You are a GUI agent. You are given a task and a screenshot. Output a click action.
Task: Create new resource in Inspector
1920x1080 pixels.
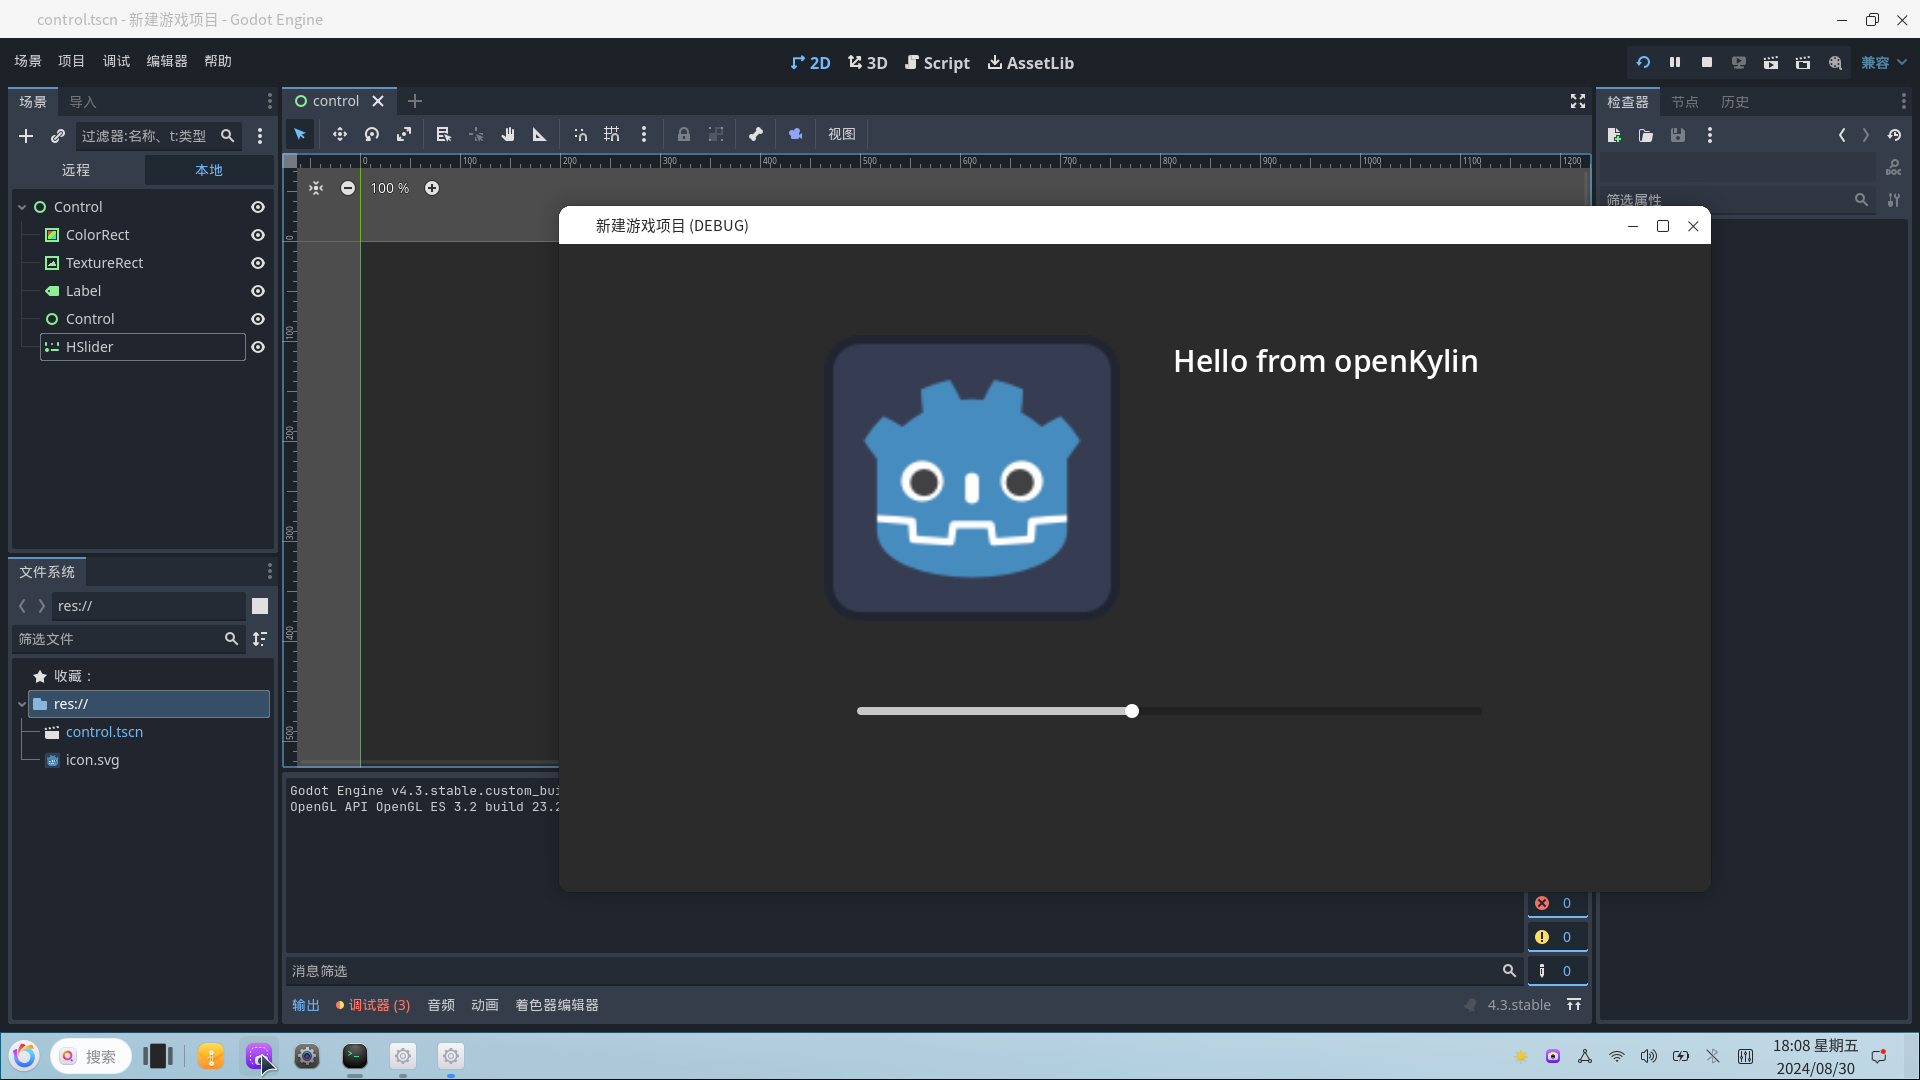(1614, 135)
